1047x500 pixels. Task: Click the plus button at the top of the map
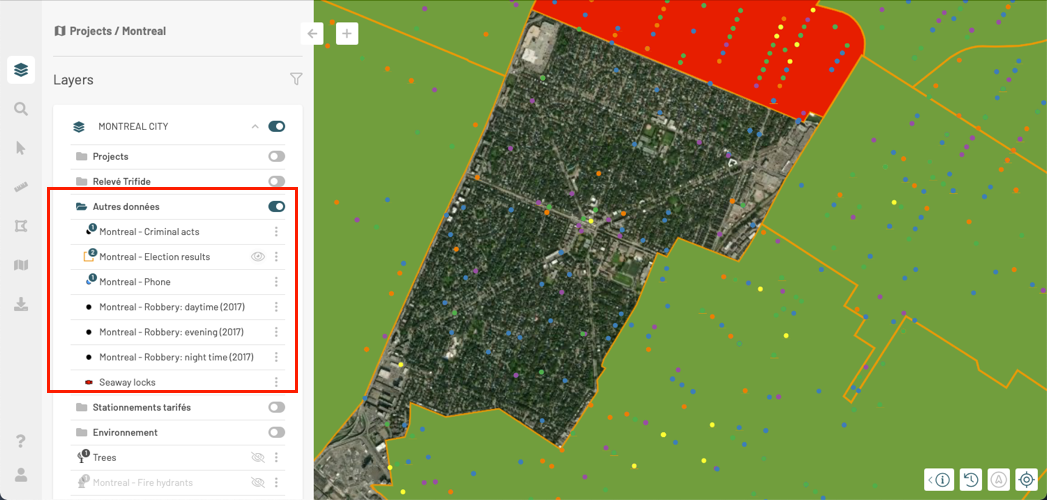347,33
